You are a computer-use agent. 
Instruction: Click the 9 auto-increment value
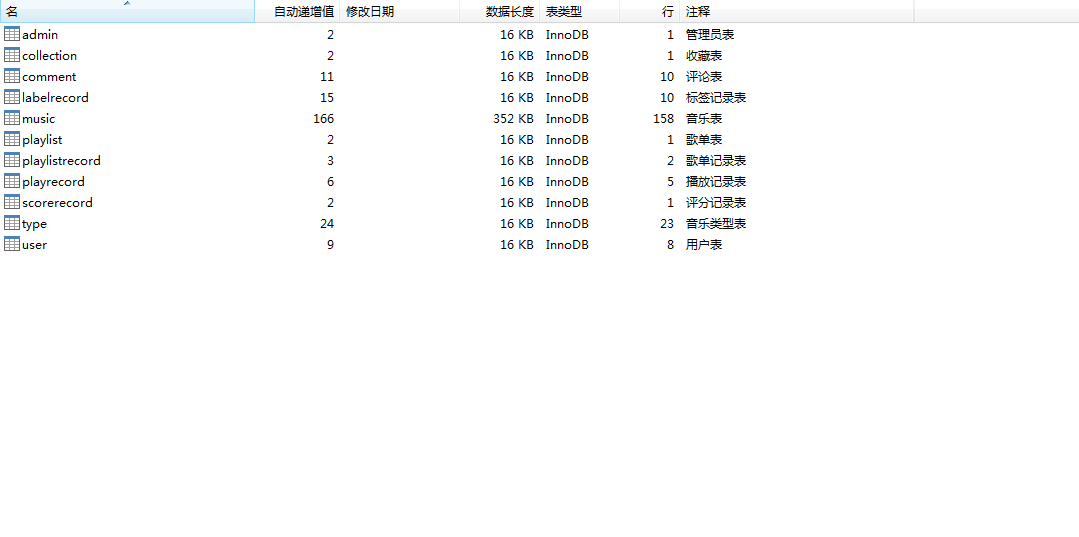(330, 244)
